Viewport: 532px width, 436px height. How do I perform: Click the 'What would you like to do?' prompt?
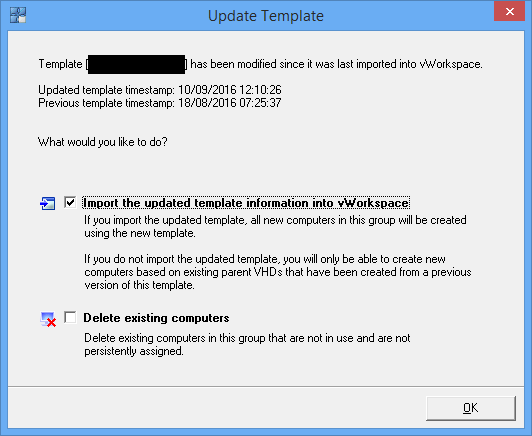[x=103, y=142]
